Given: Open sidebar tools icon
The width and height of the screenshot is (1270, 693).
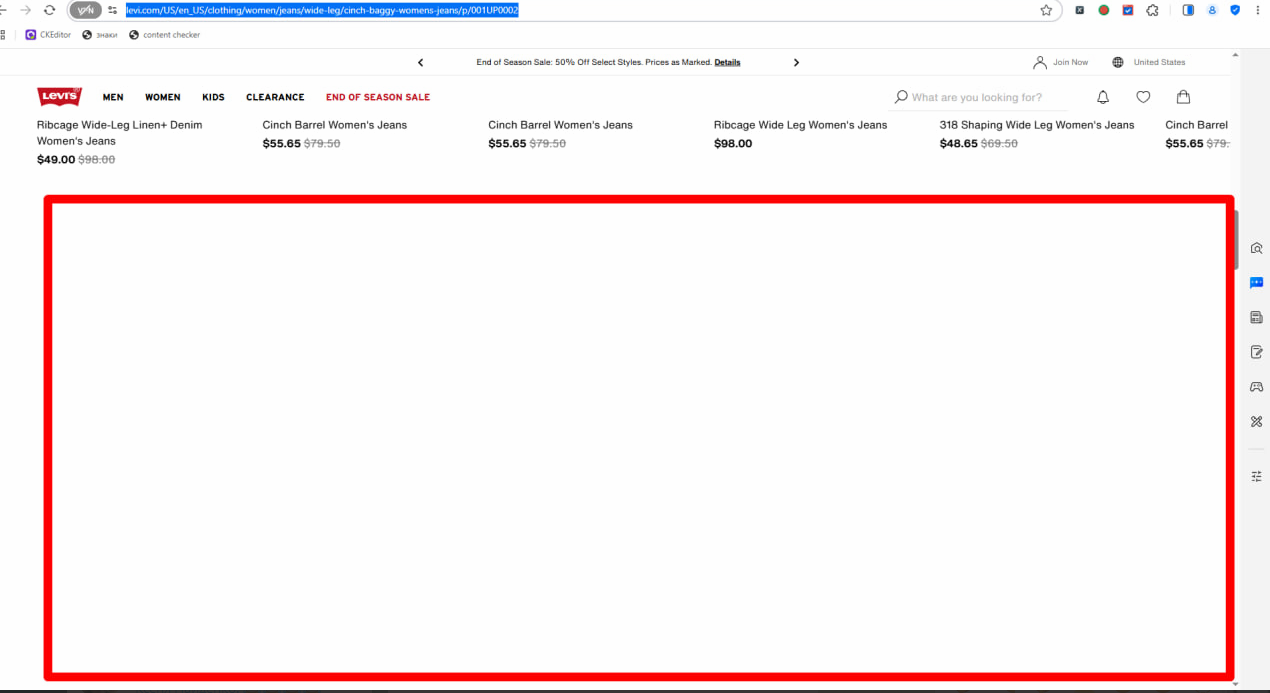Looking at the screenshot, I should [1257, 422].
